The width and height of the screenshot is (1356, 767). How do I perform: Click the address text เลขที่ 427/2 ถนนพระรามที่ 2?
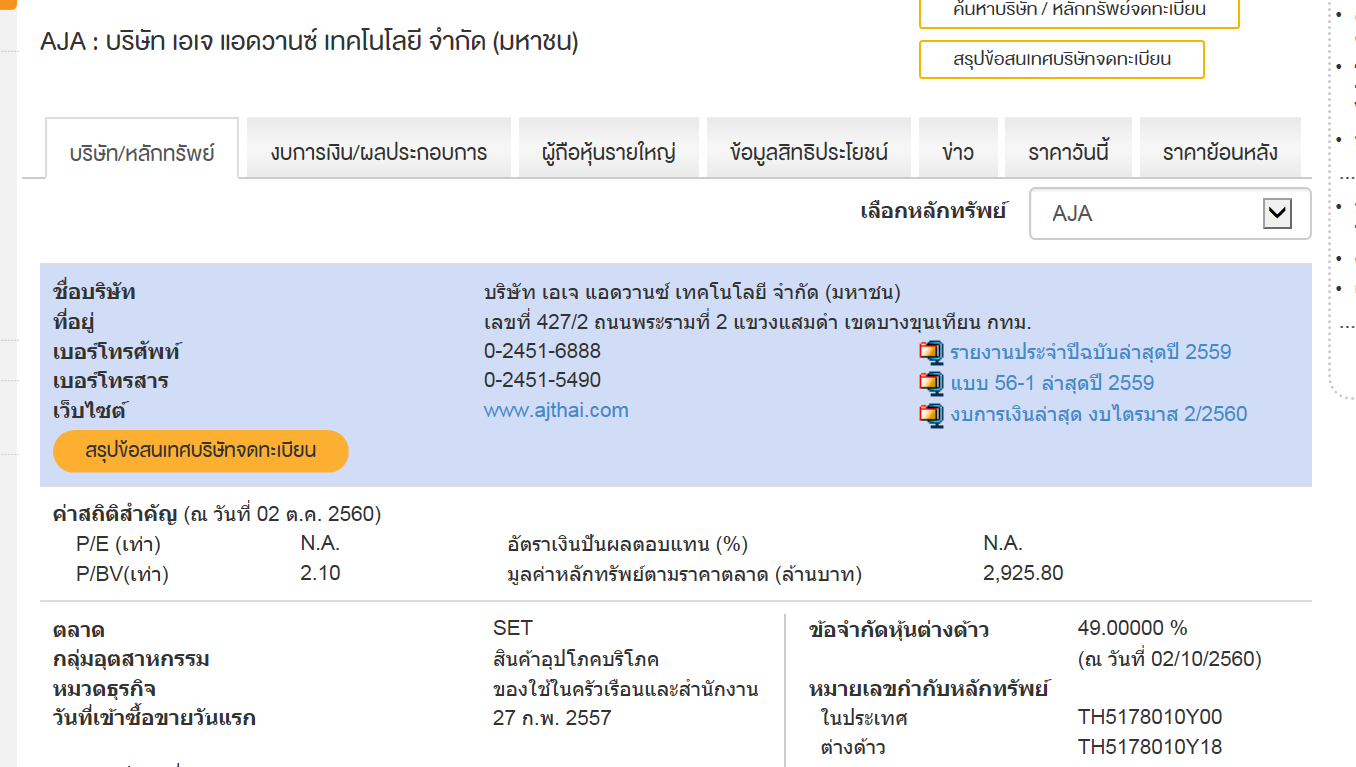click(x=757, y=322)
